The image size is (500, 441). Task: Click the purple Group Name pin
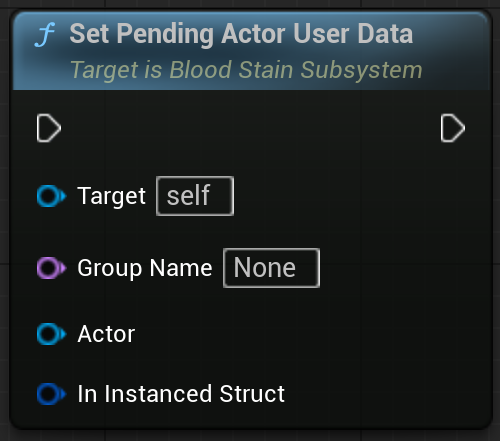(x=51, y=268)
